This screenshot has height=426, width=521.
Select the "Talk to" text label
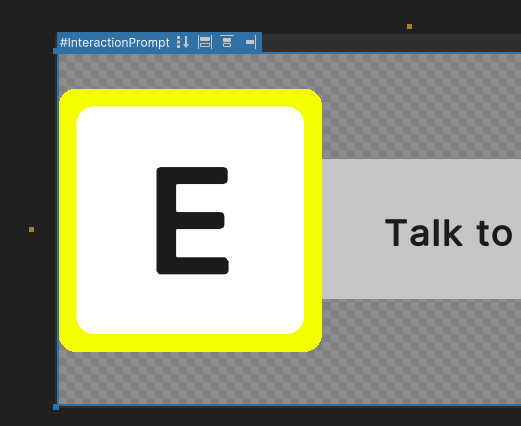pyautogui.click(x=449, y=233)
